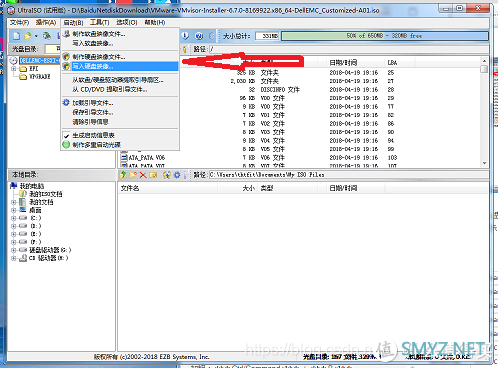498x368 pixels.
Task: Click the blue info toolbar icon
Action: [x=185, y=36]
